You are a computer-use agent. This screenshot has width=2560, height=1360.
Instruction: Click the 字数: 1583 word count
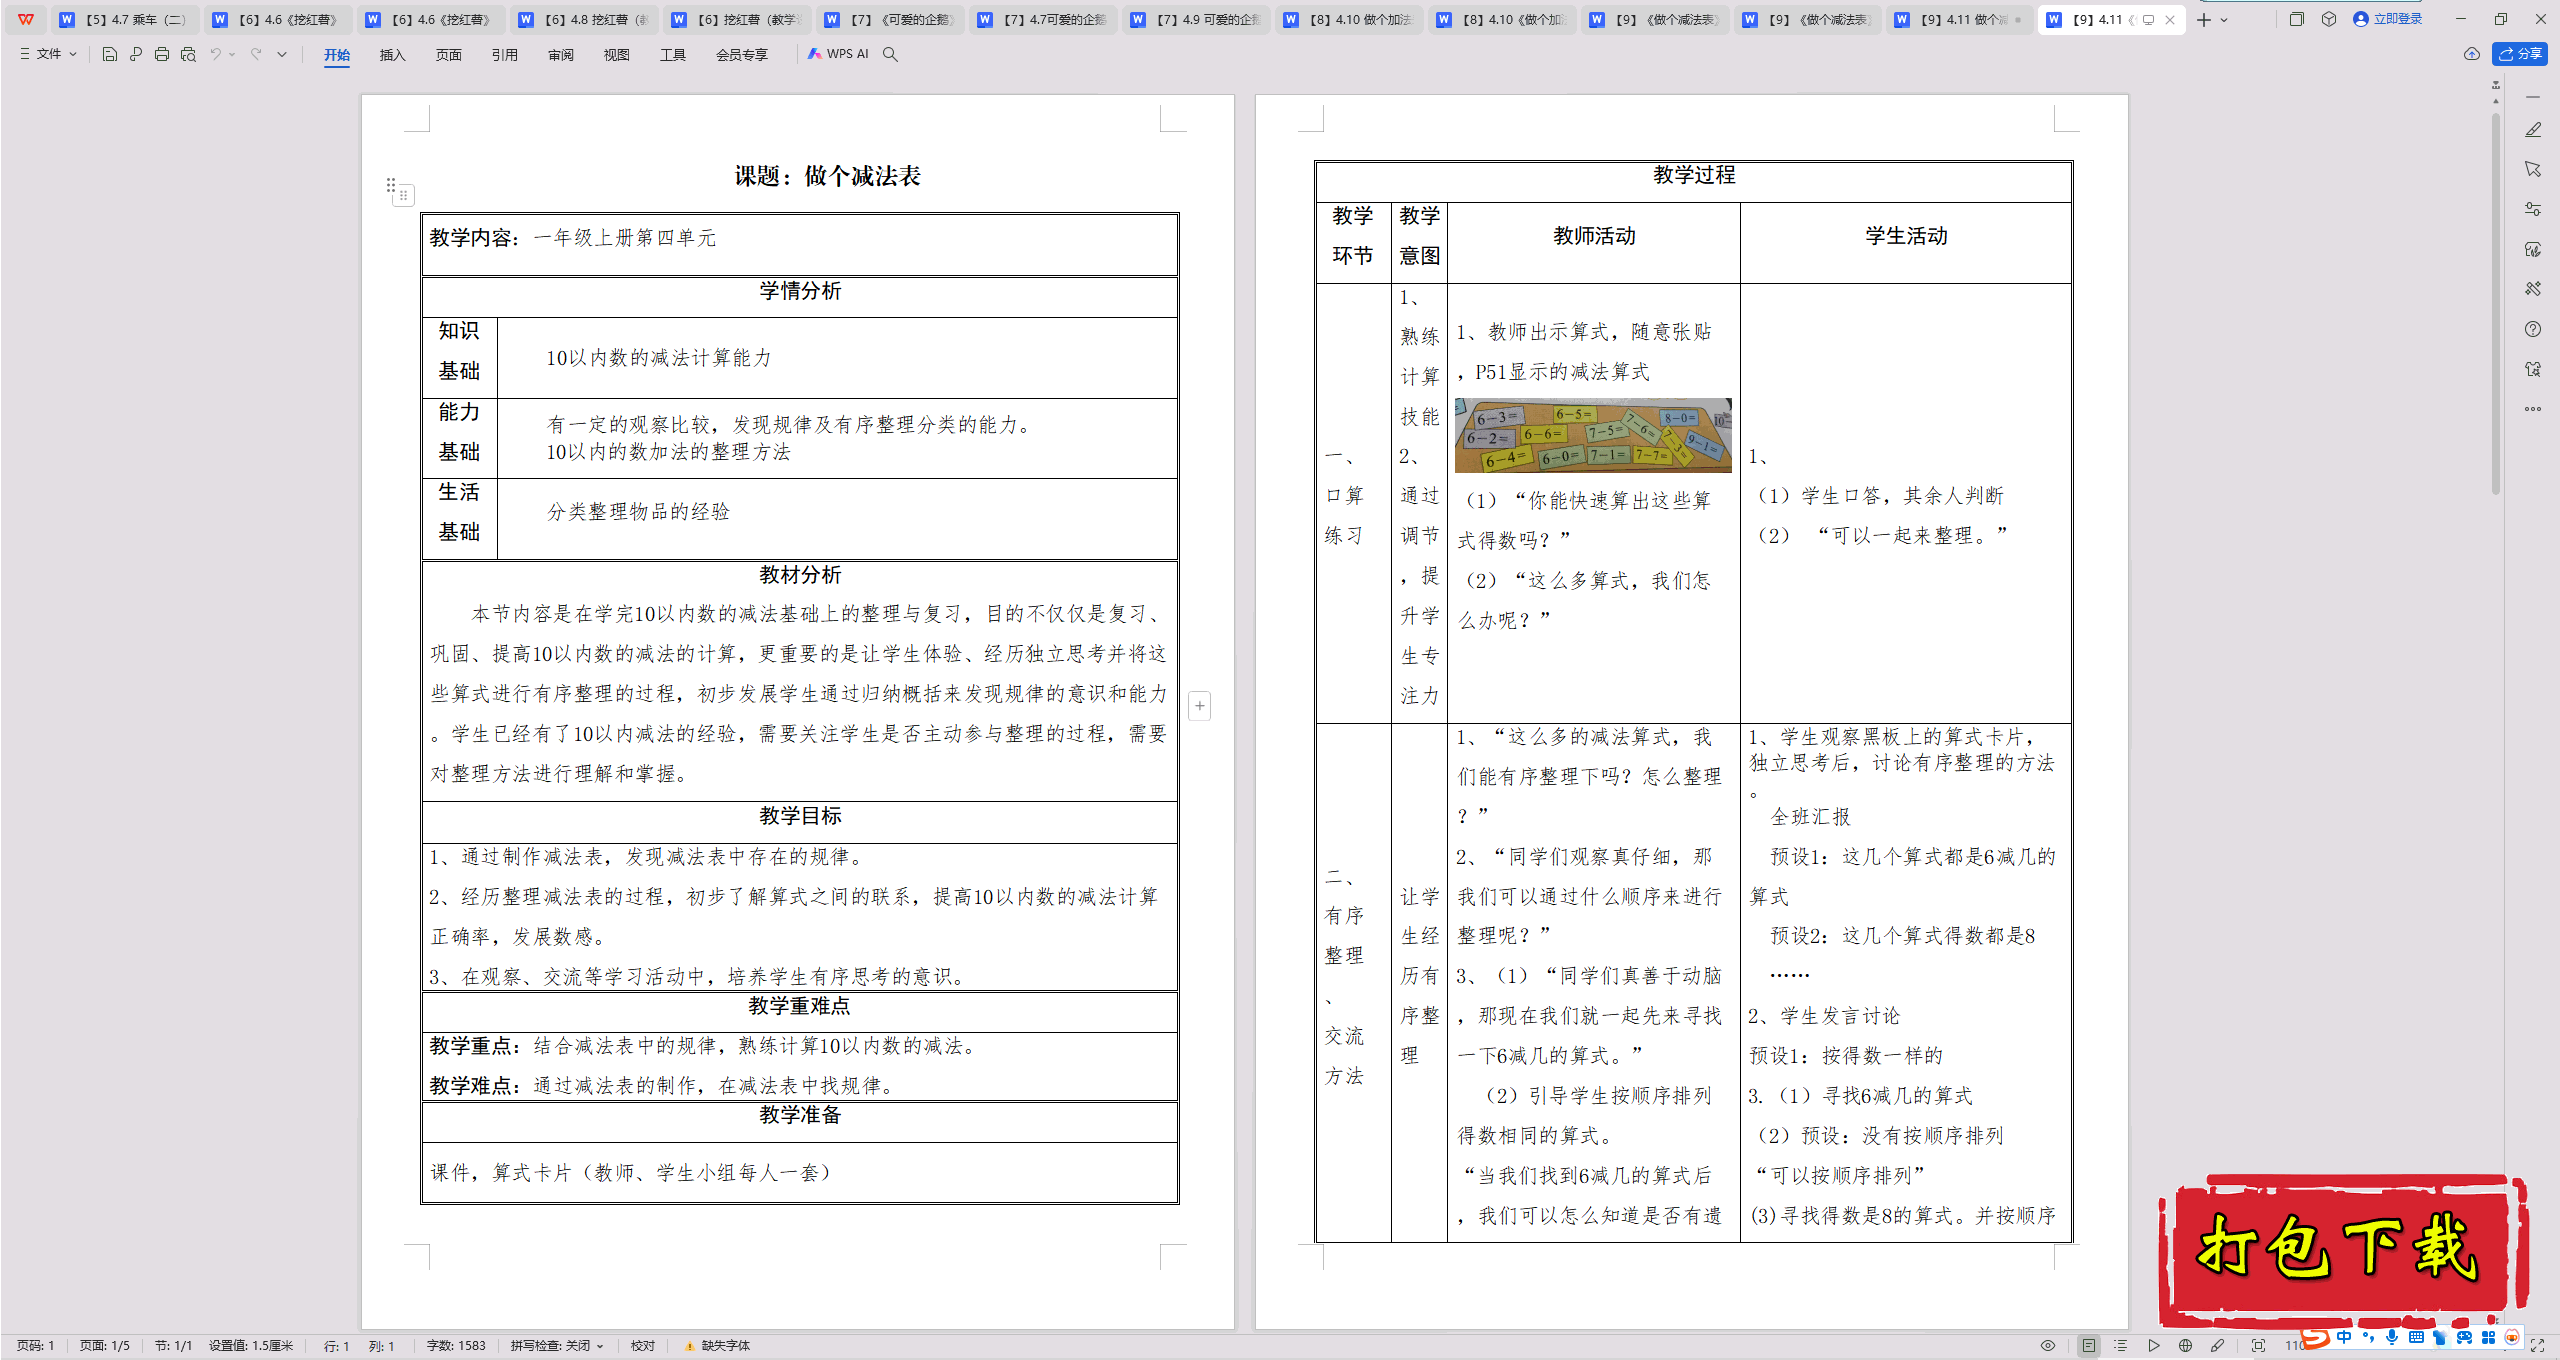coord(456,1346)
